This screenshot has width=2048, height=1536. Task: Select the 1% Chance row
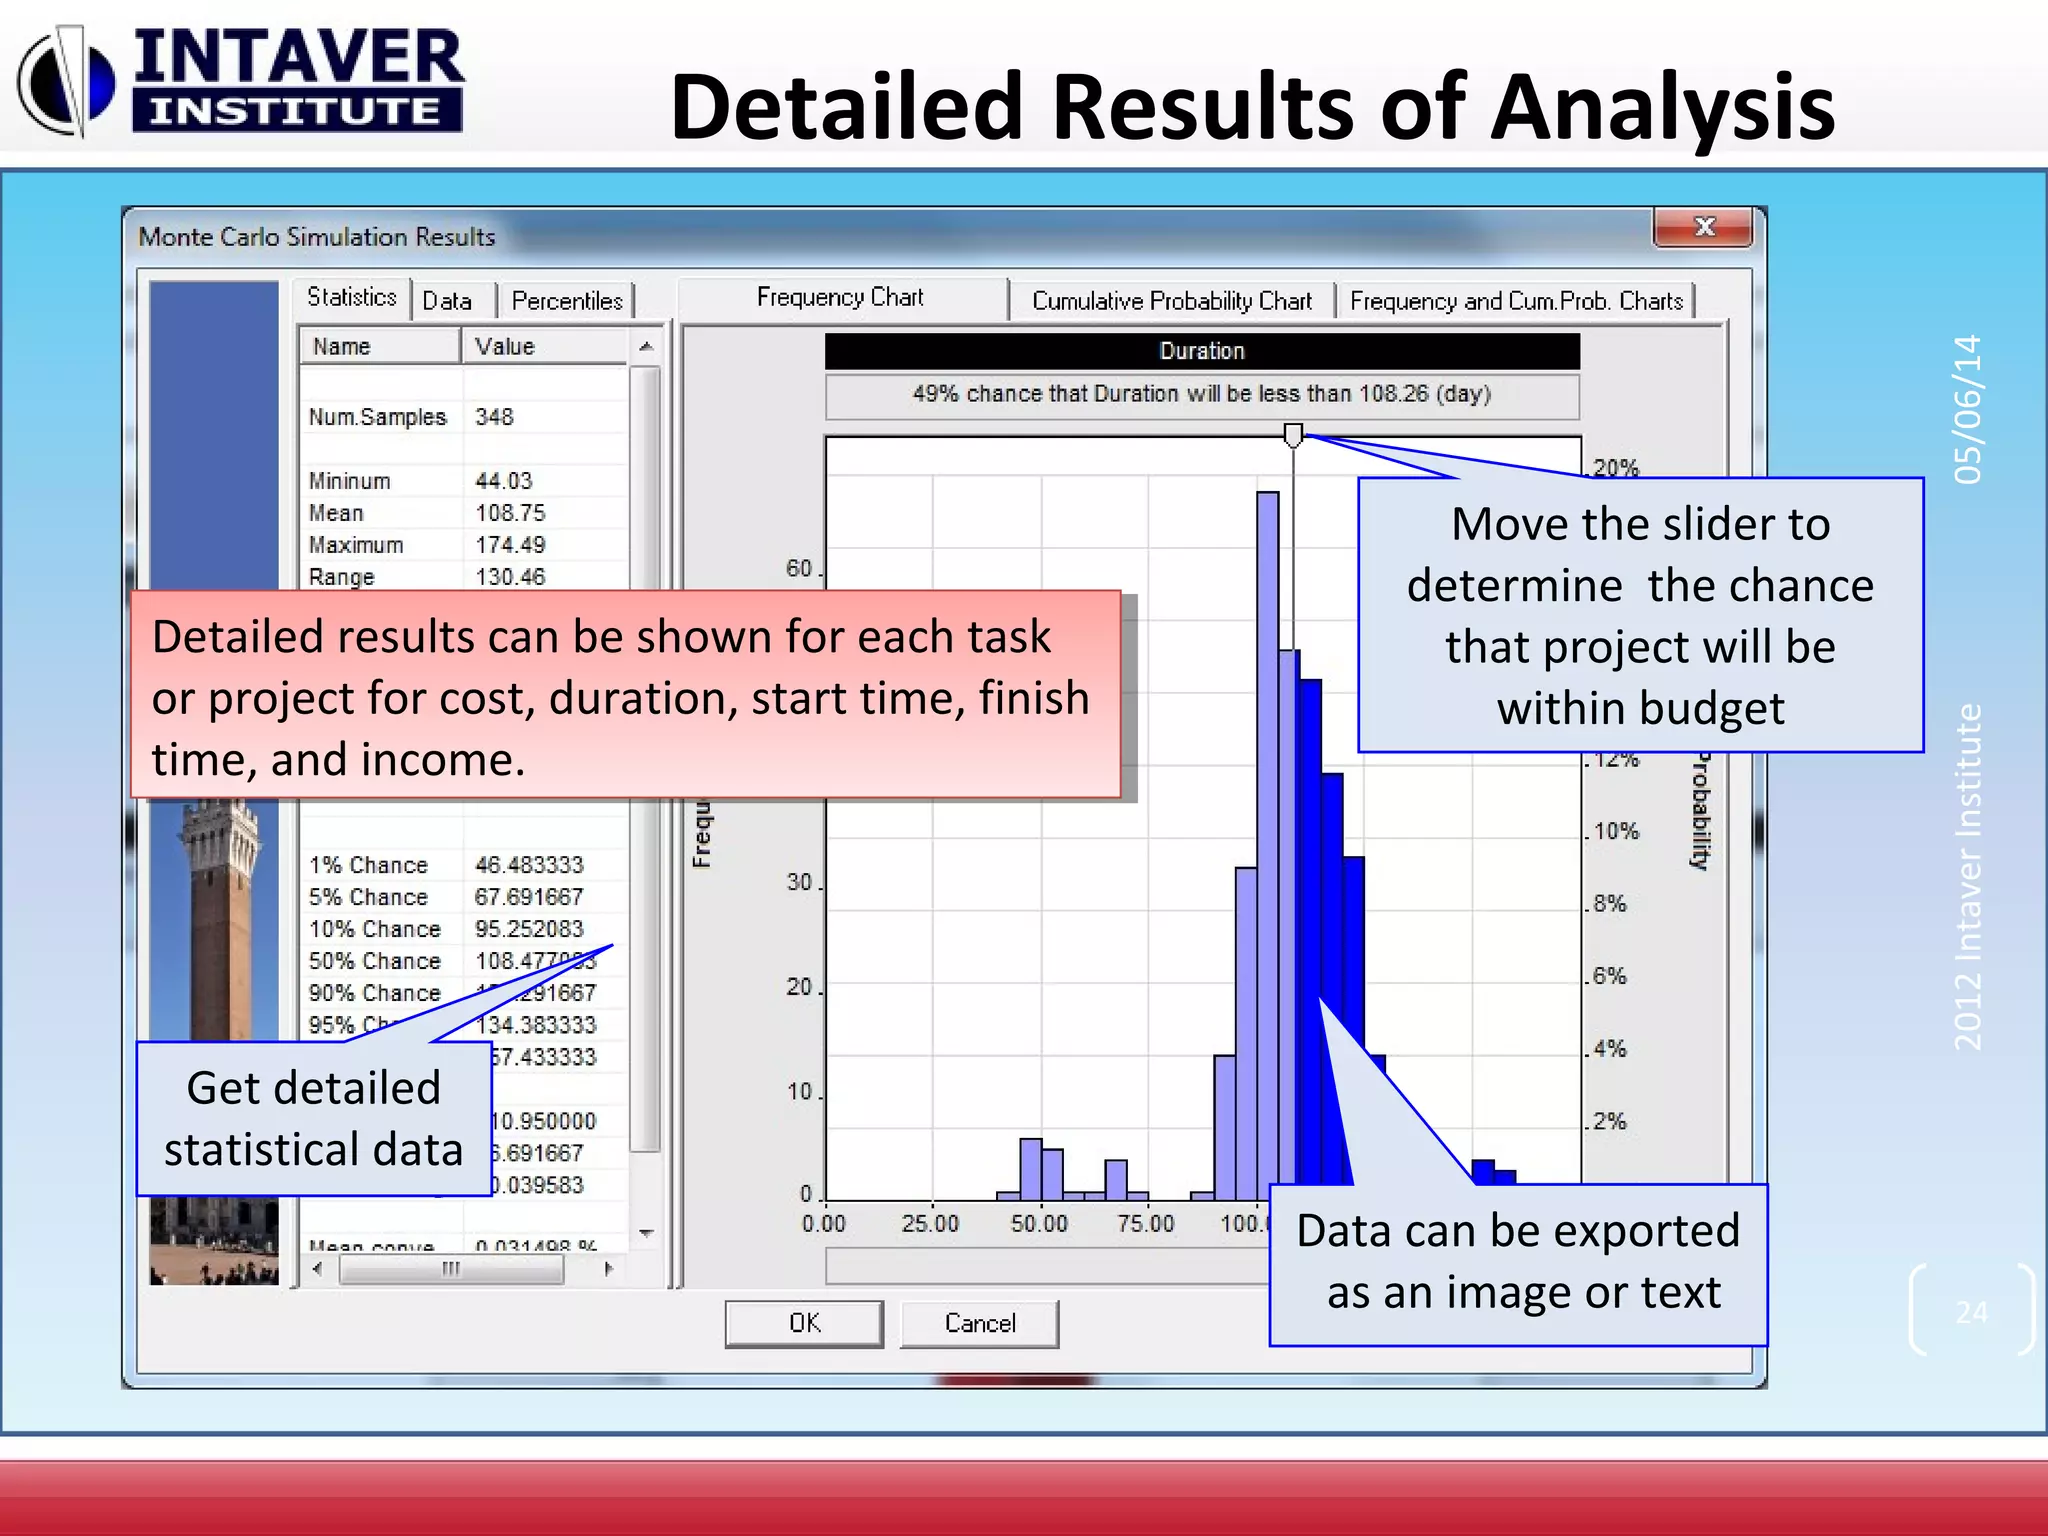click(465, 865)
